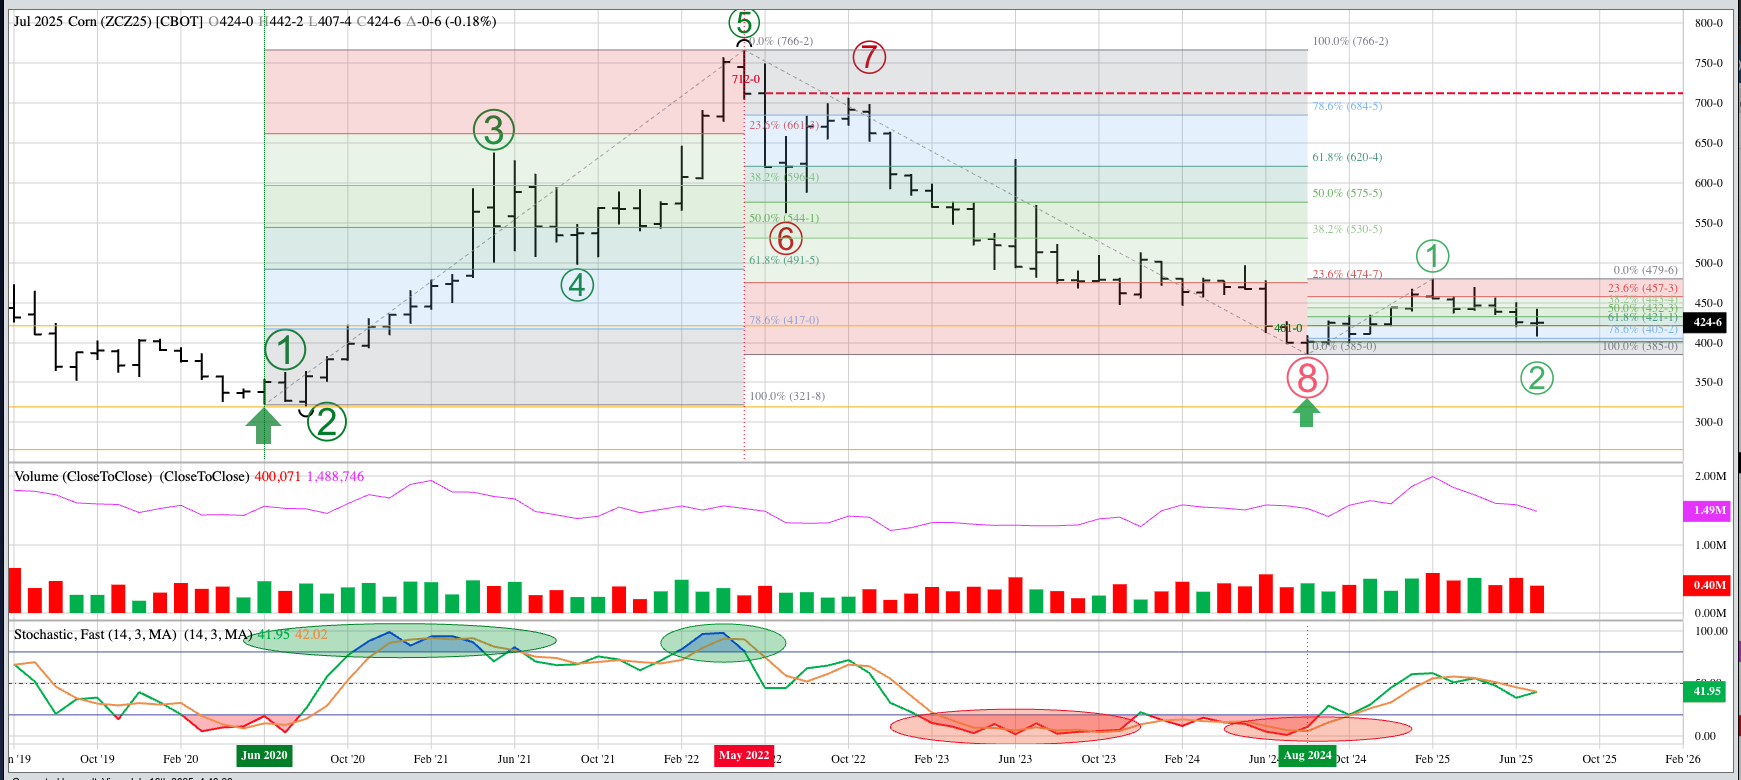This screenshot has width=1741, height=780.
Task: Select the "Stochastic, Fast (14, 3, MA)" indicator label
Action: [x=95, y=634]
